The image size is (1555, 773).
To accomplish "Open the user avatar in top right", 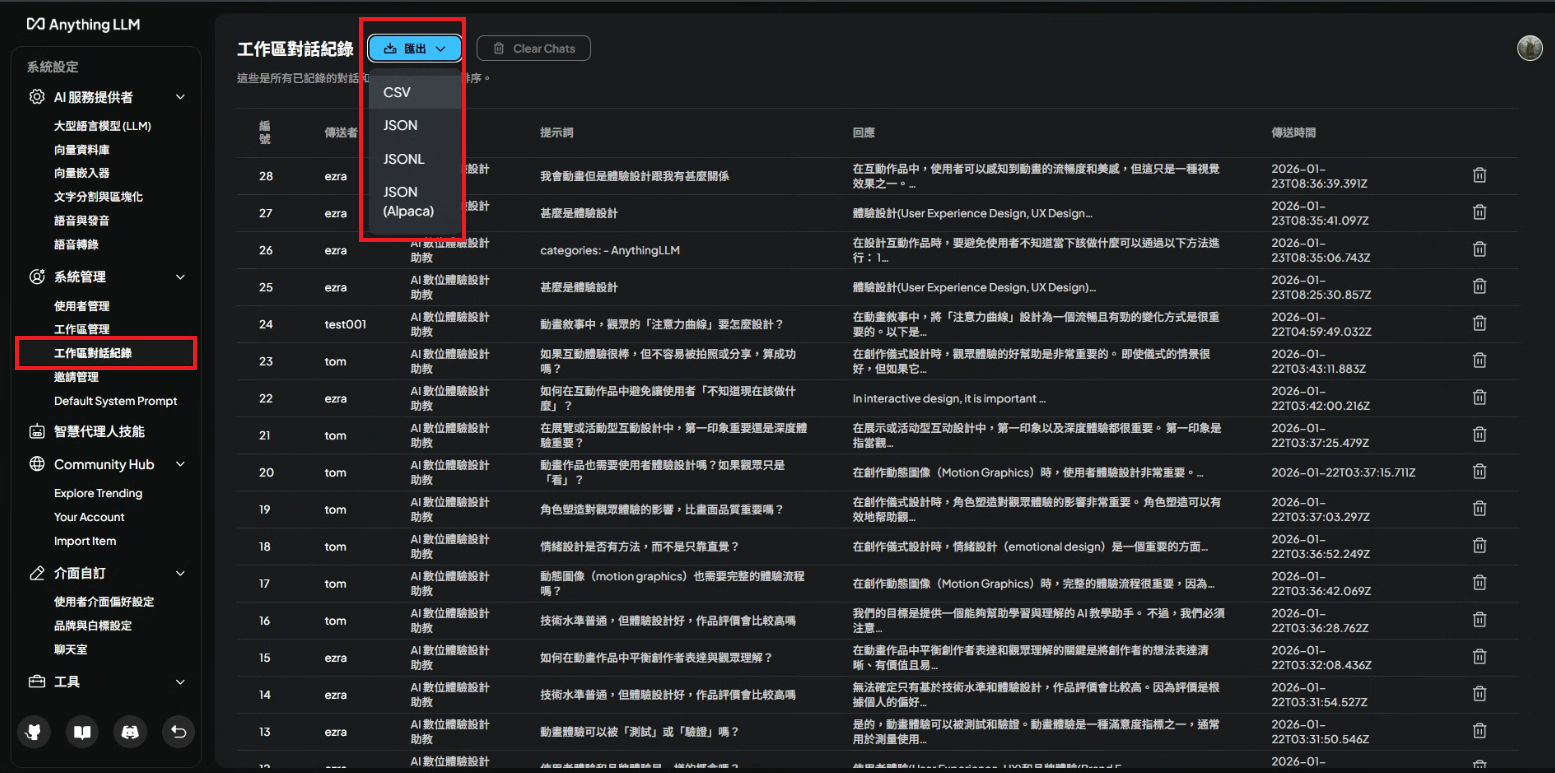I will [1529, 48].
